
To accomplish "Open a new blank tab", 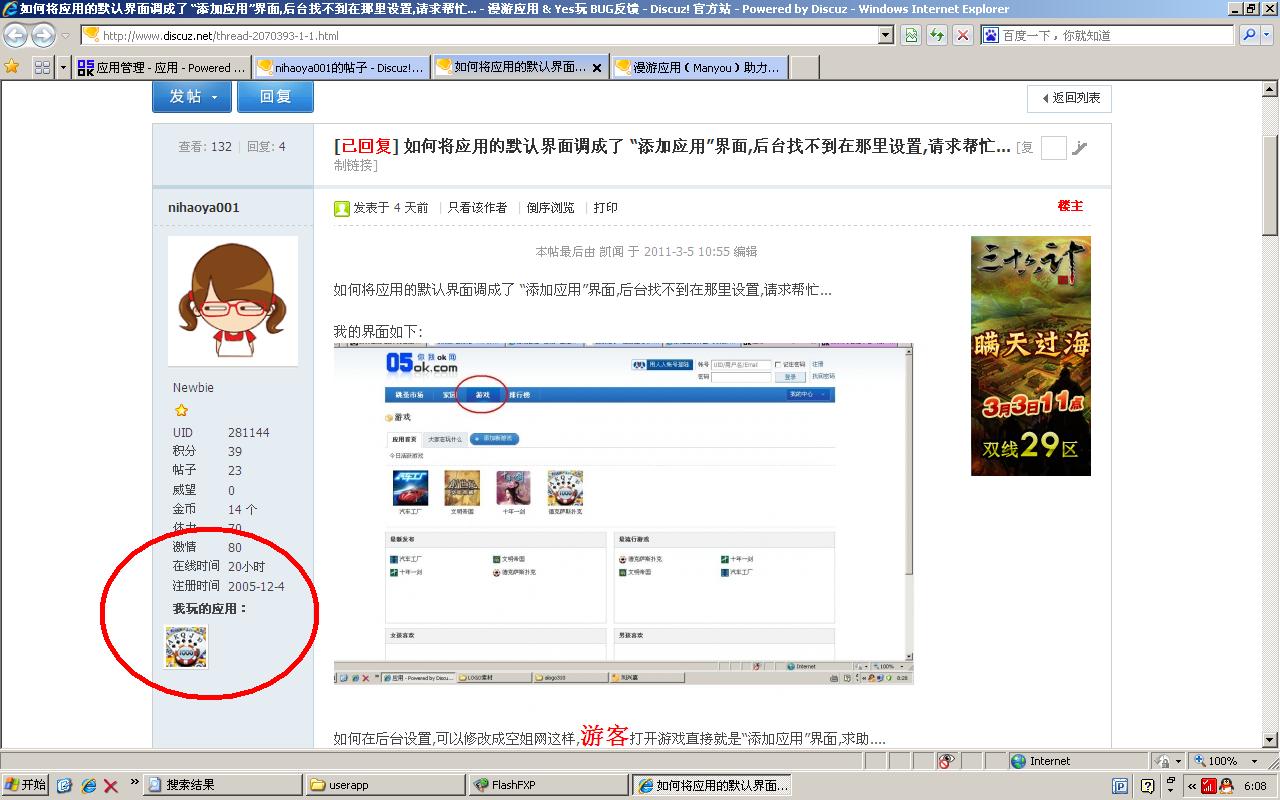I will pos(805,68).
